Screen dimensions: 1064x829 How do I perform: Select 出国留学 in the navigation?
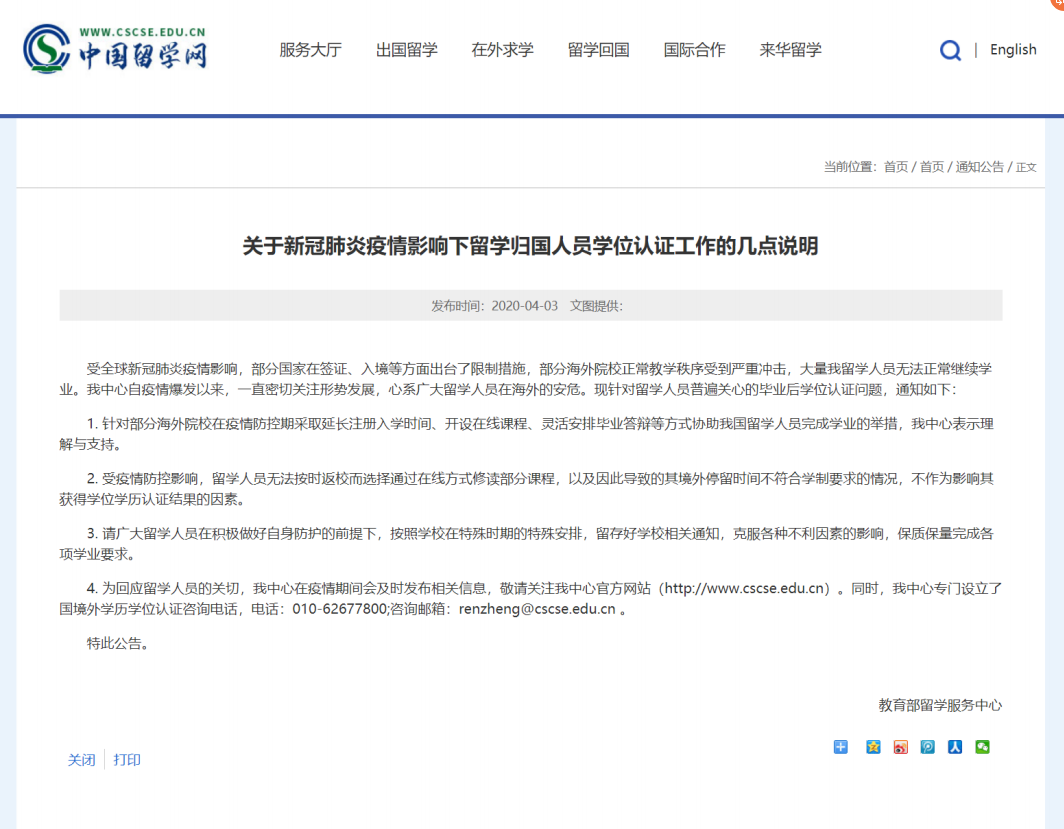(406, 50)
